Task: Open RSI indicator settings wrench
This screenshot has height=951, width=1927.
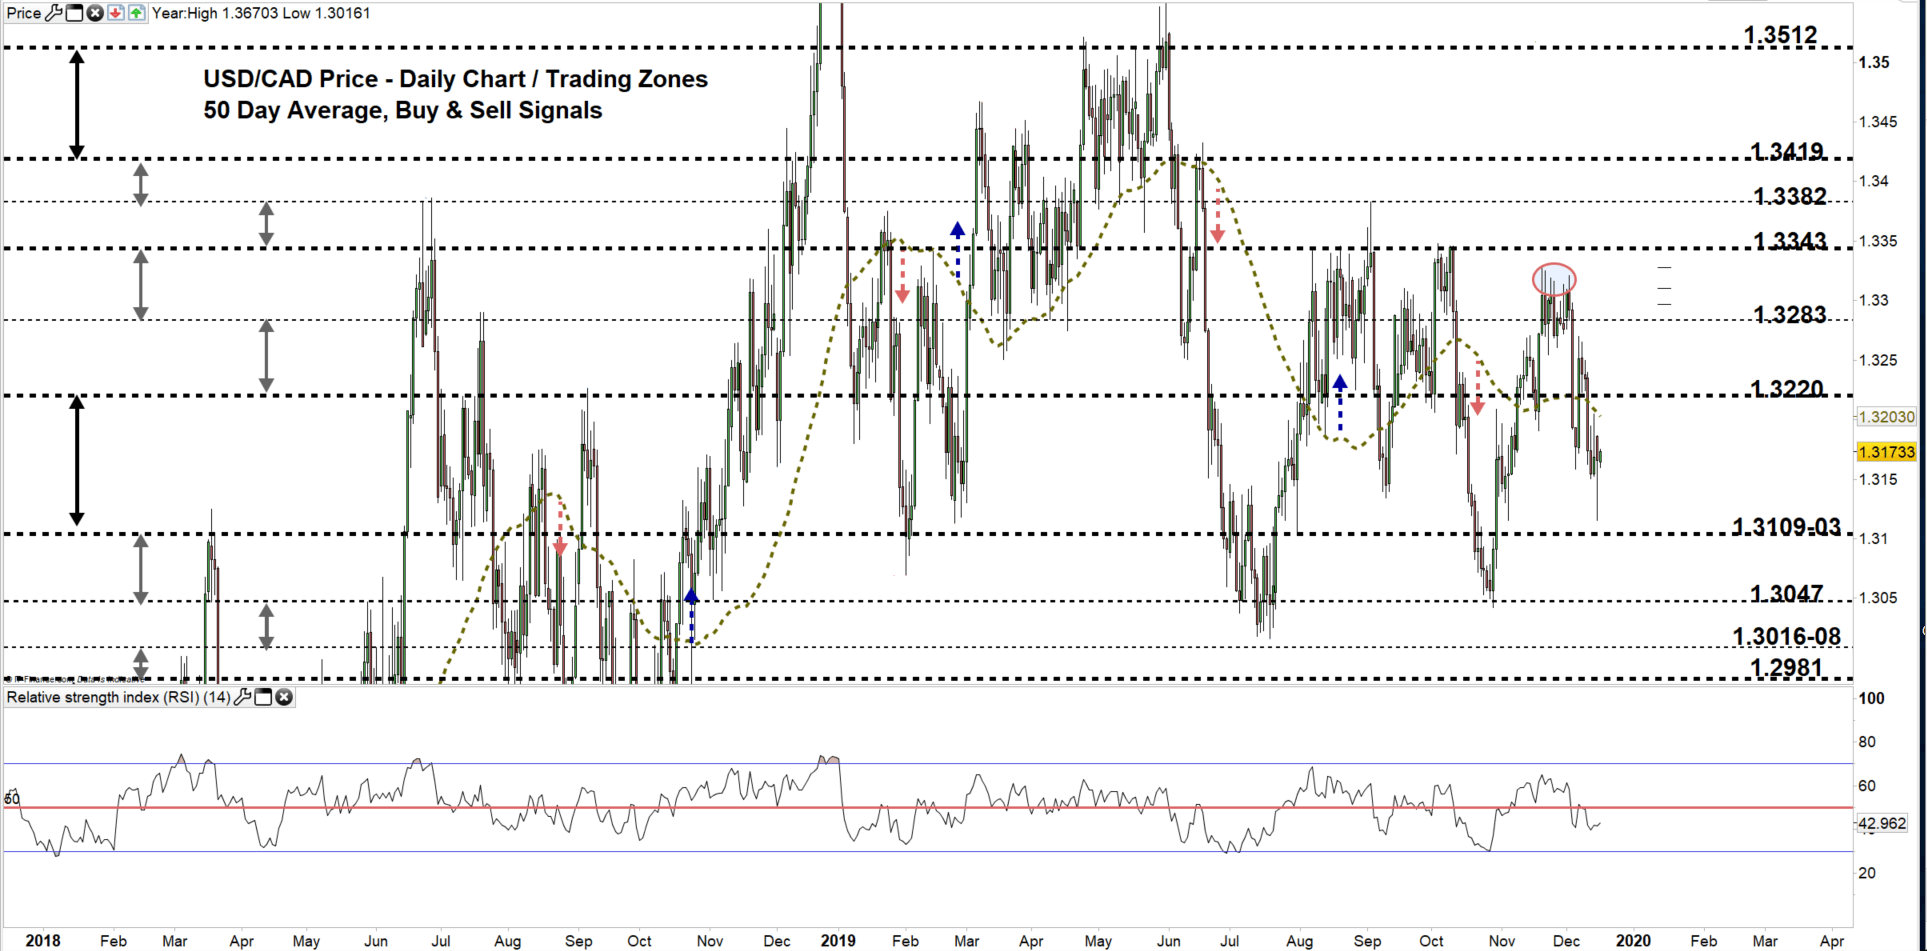Action: tap(242, 697)
